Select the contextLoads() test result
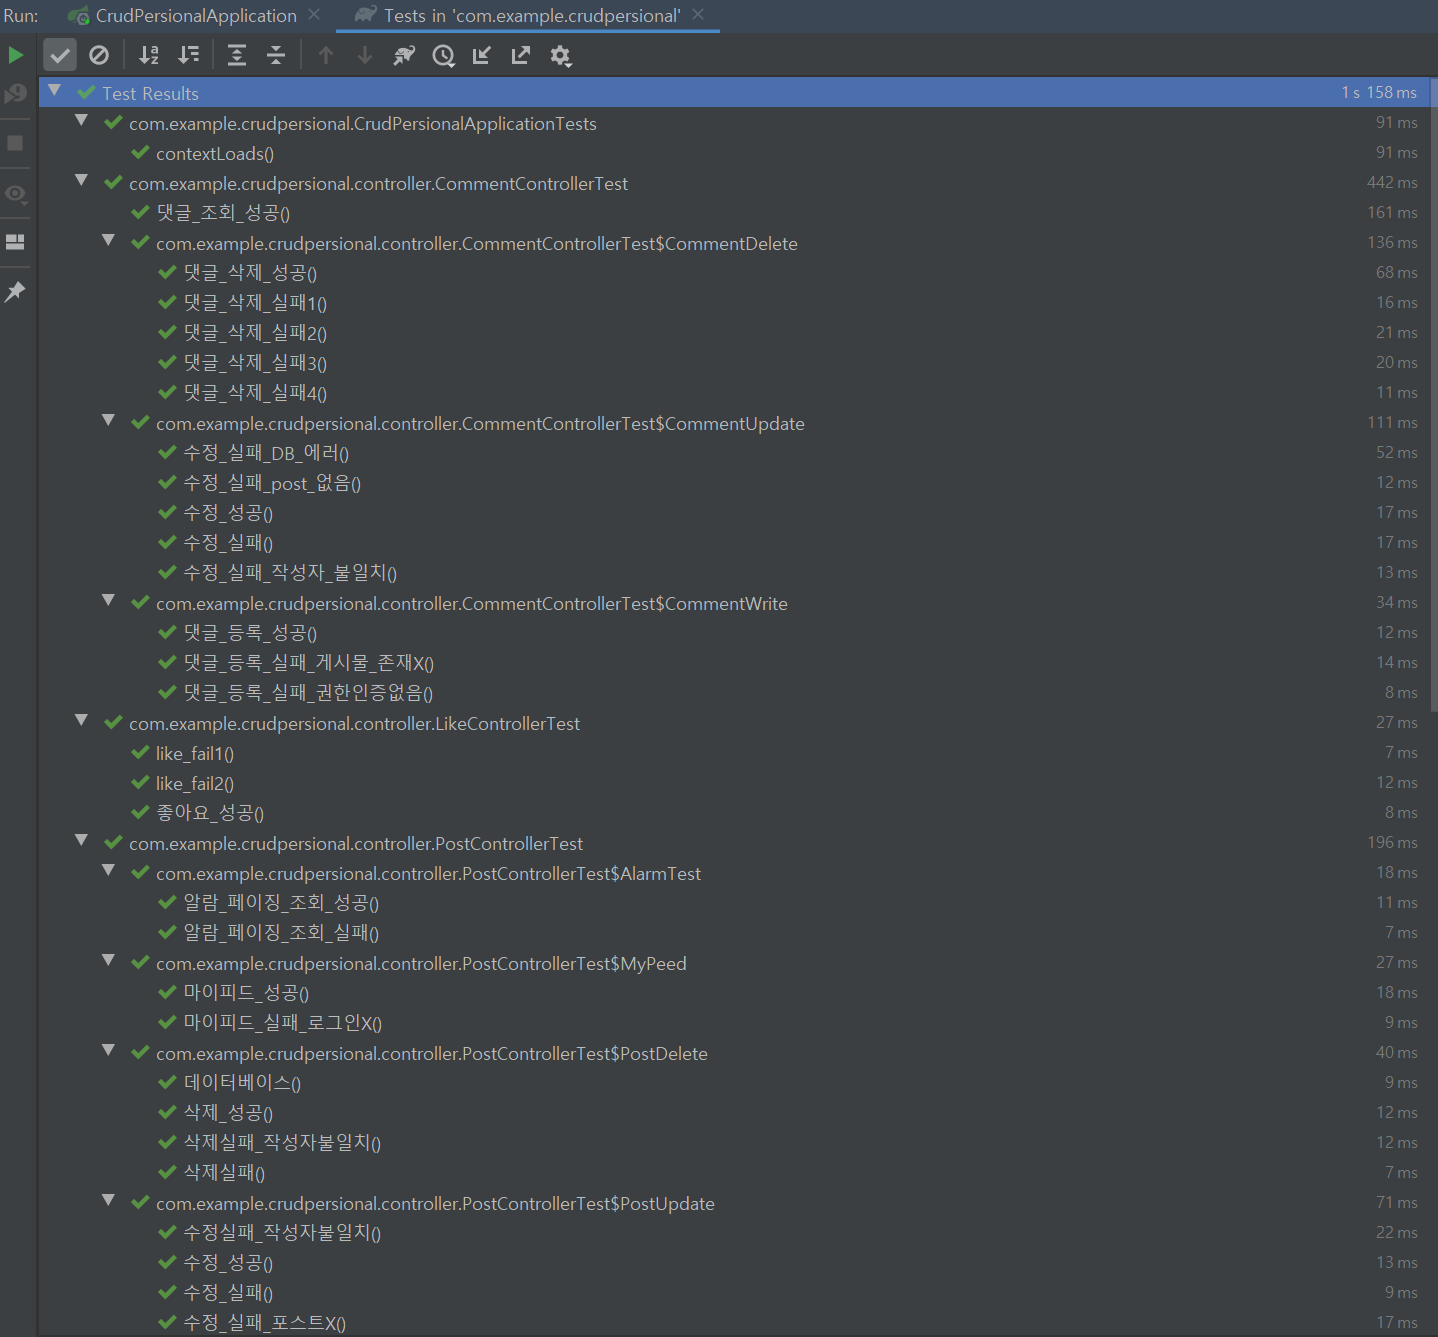 214,152
